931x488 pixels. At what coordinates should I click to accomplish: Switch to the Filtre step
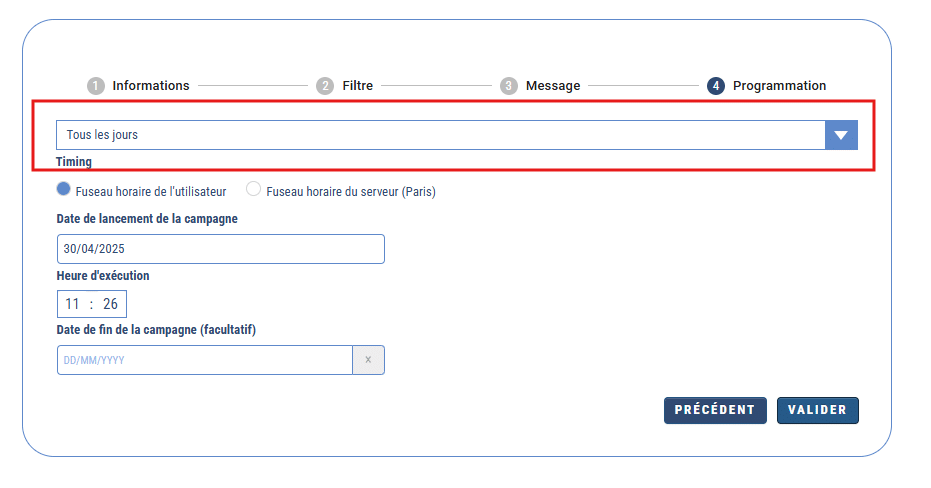(357, 86)
